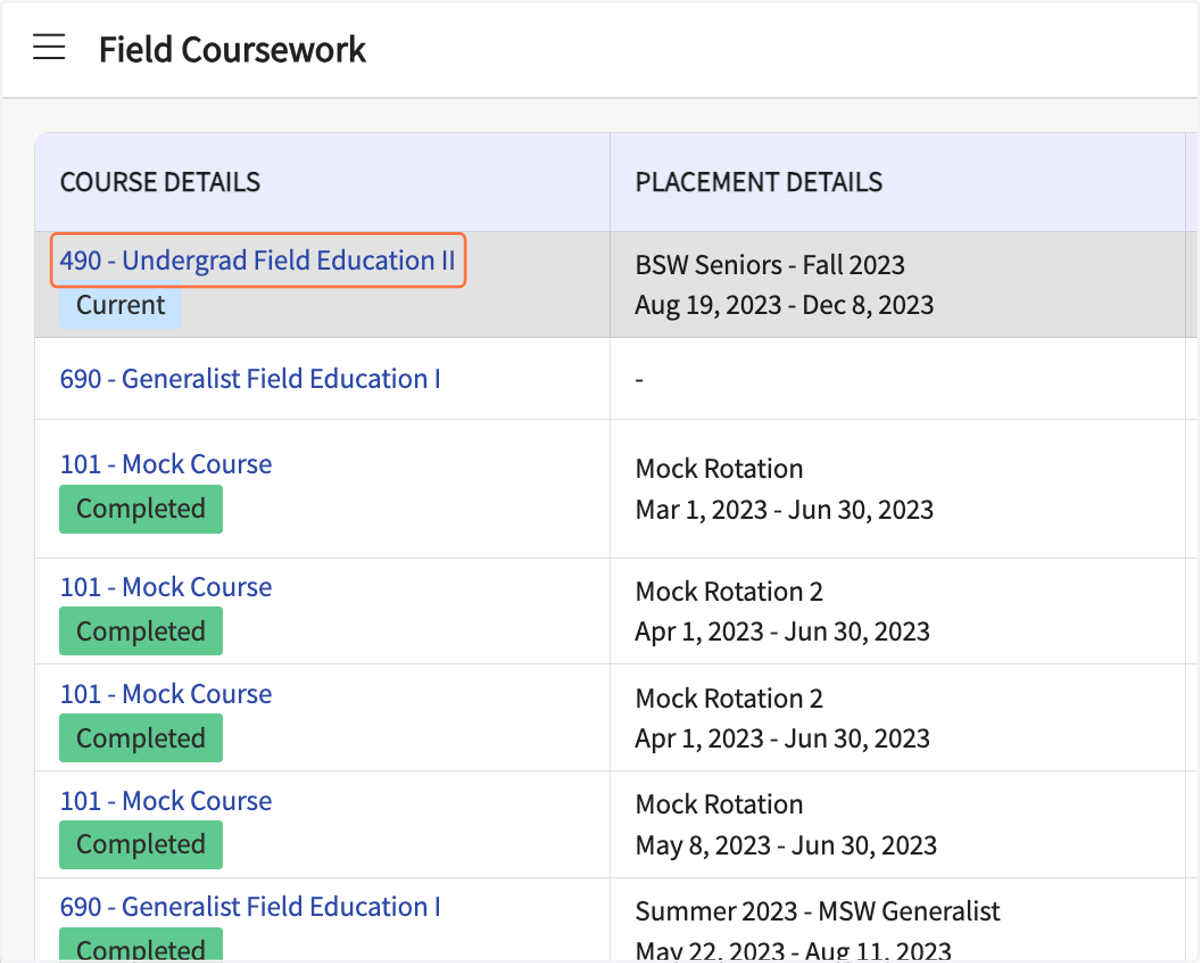Open the hamburger navigation menu
1200x963 pixels.
(x=49, y=48)
